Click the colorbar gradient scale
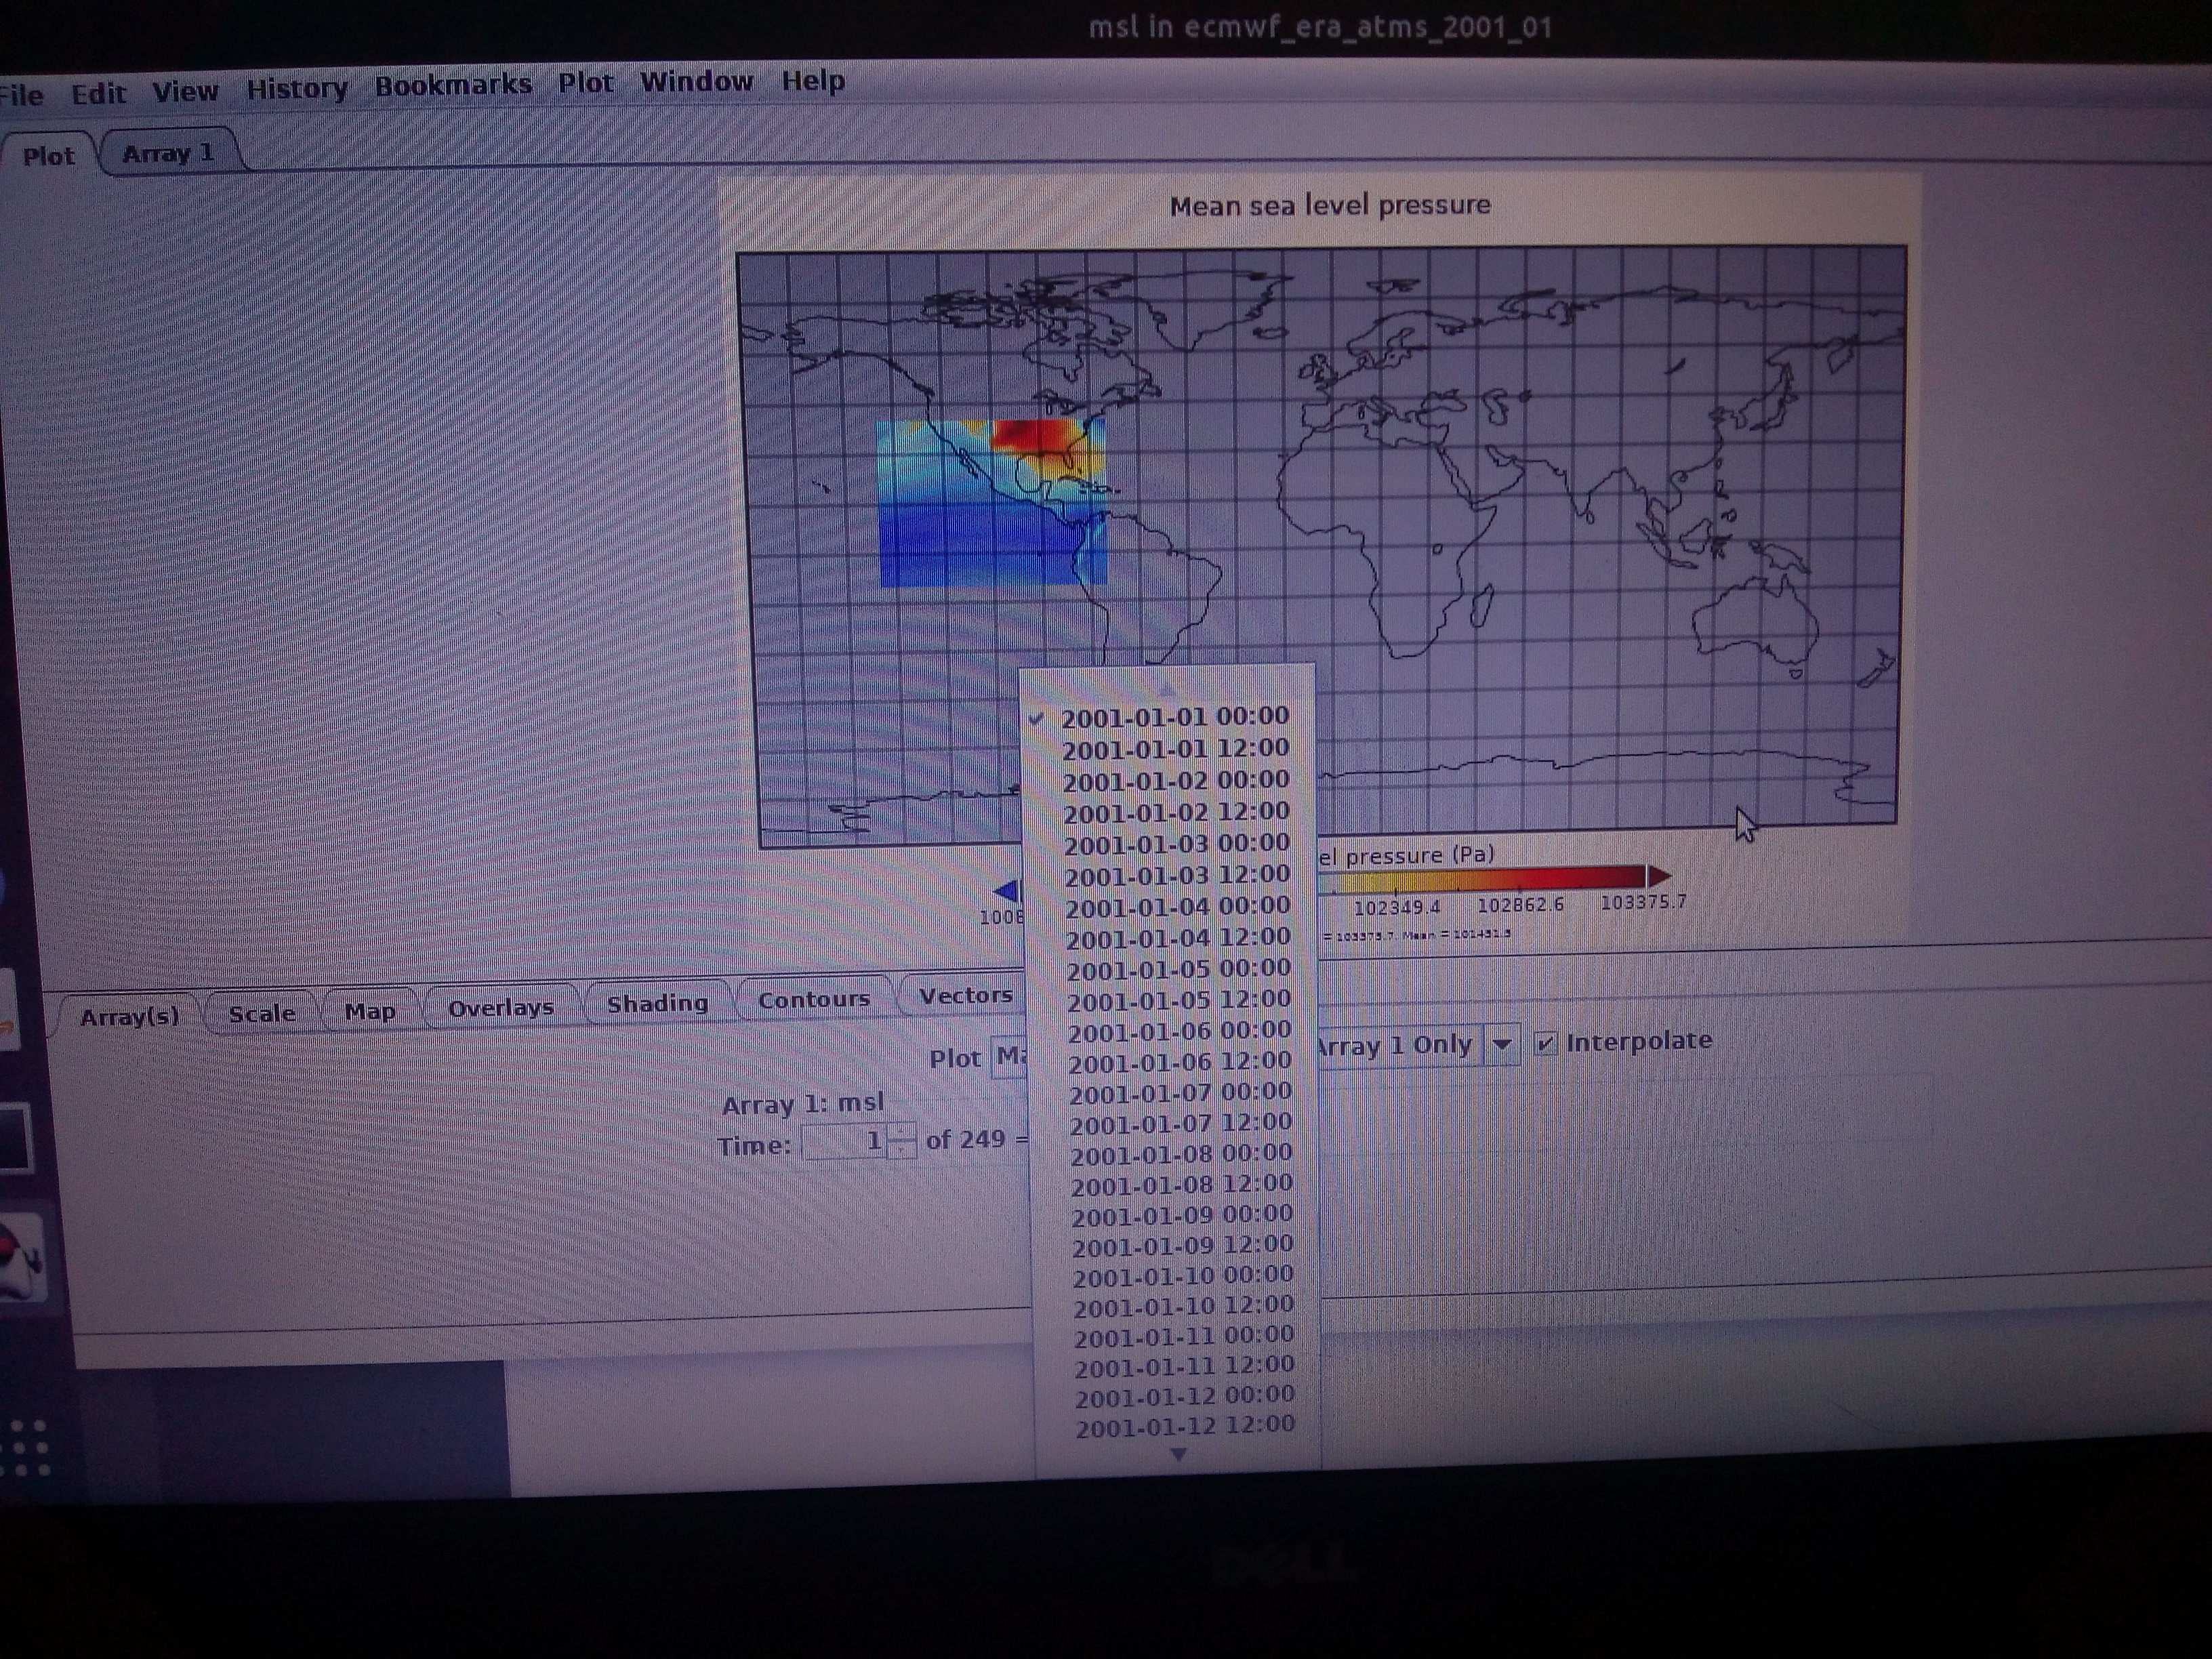This screenshot has width=2212, height=1659. coord(1480,879)
